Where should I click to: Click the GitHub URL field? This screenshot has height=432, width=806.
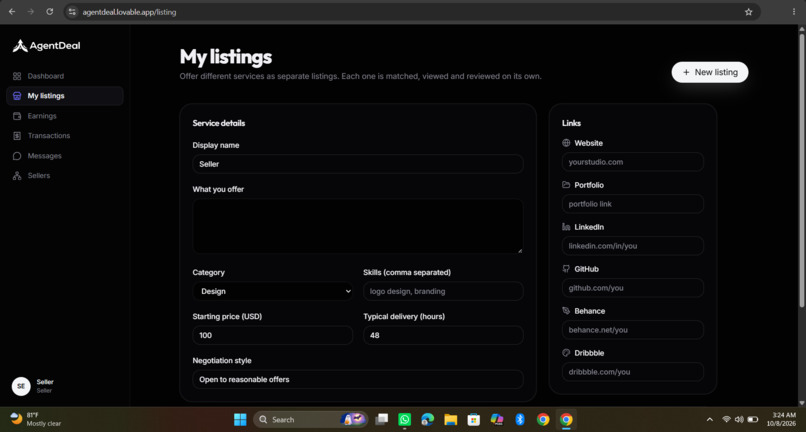pos(633,288)
